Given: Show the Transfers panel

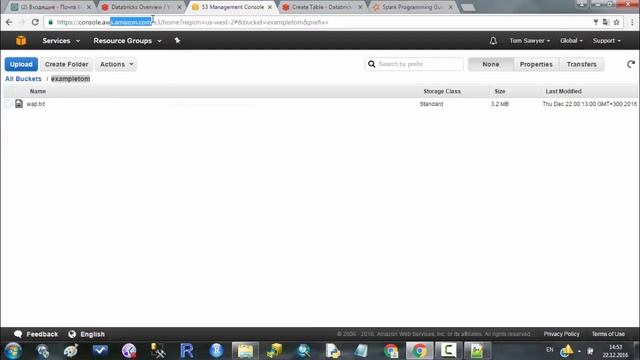Looking at the screenshot, I should [x=581, y=64].
